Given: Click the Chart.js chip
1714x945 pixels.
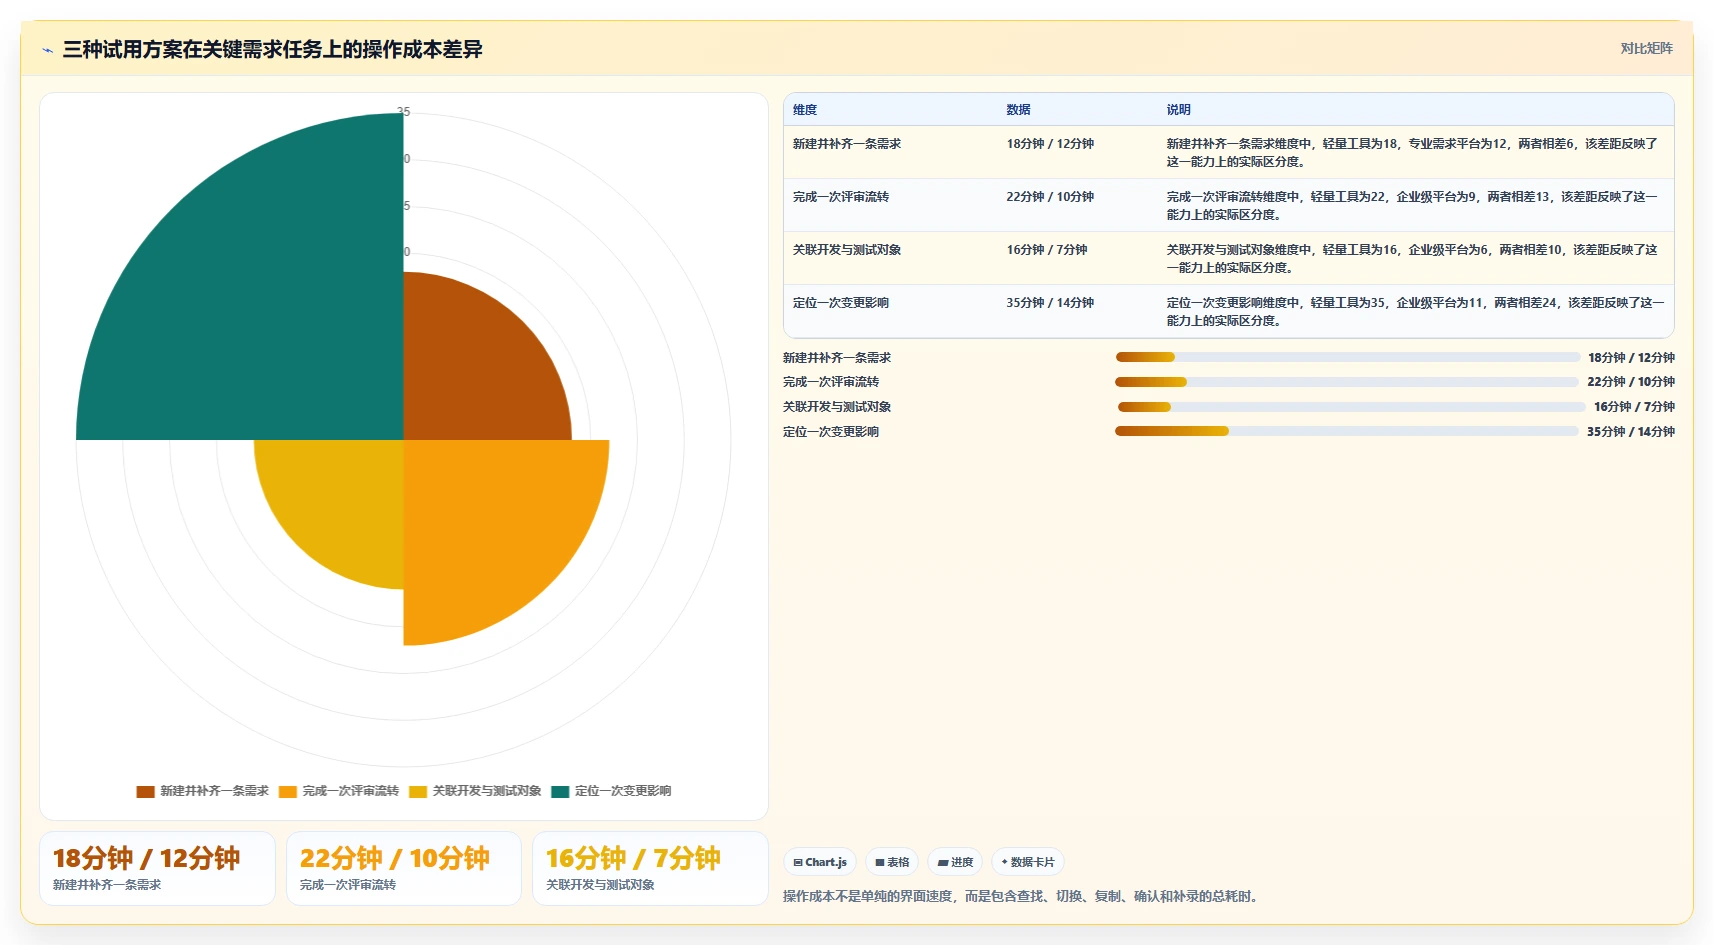Looking at the screenshot, I should [x=820, y=862].
